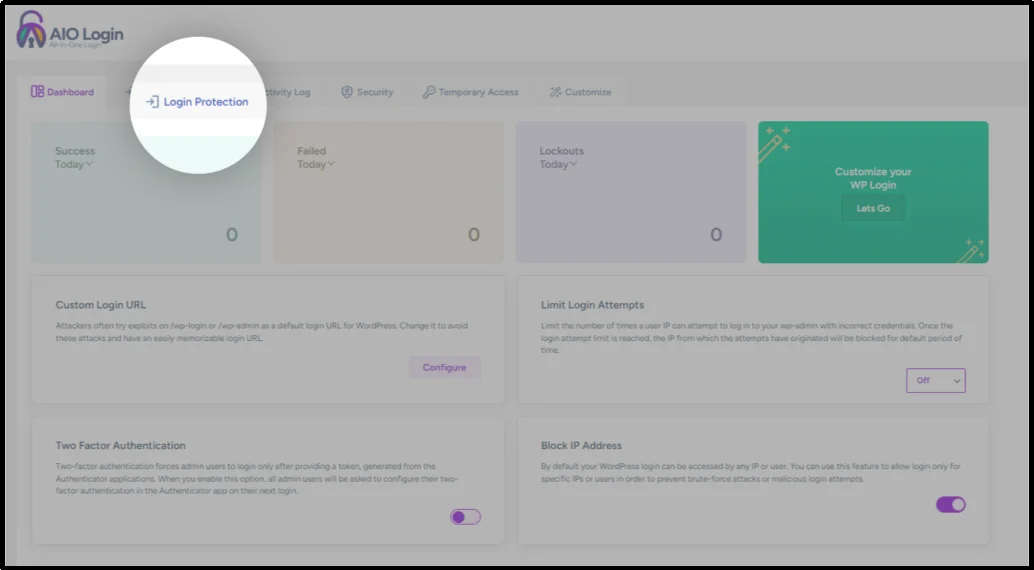This screenshot has width=1034, height=570.
Task: Click the Two Factor Authentication heading
Action: point(121,445)
